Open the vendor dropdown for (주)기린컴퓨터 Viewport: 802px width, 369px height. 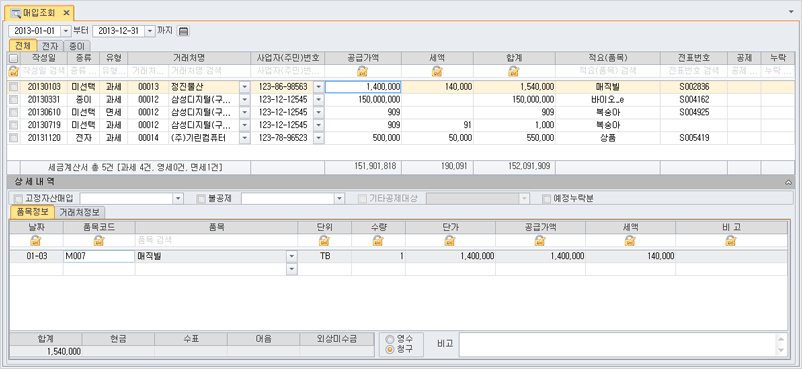click(x=244, y=138)
